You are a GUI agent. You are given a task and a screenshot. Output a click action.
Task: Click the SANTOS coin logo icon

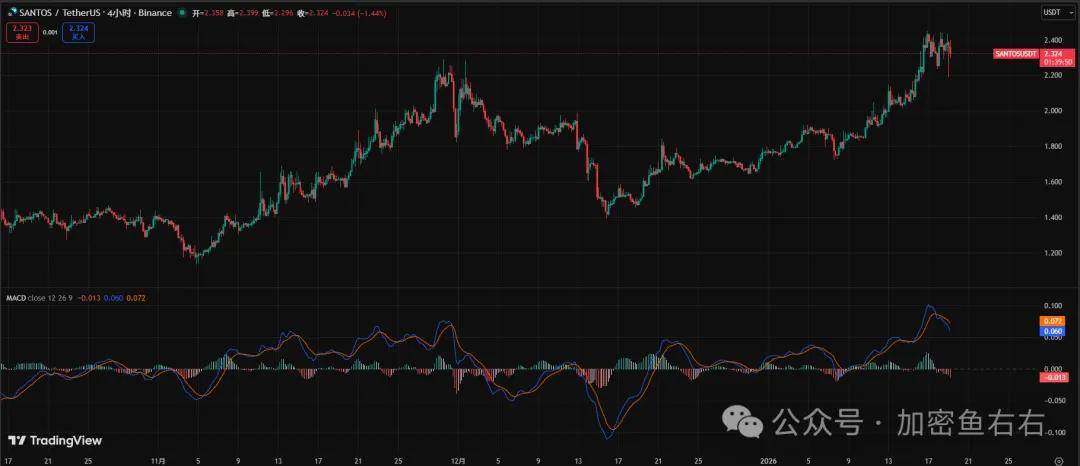tap(12, 12)
